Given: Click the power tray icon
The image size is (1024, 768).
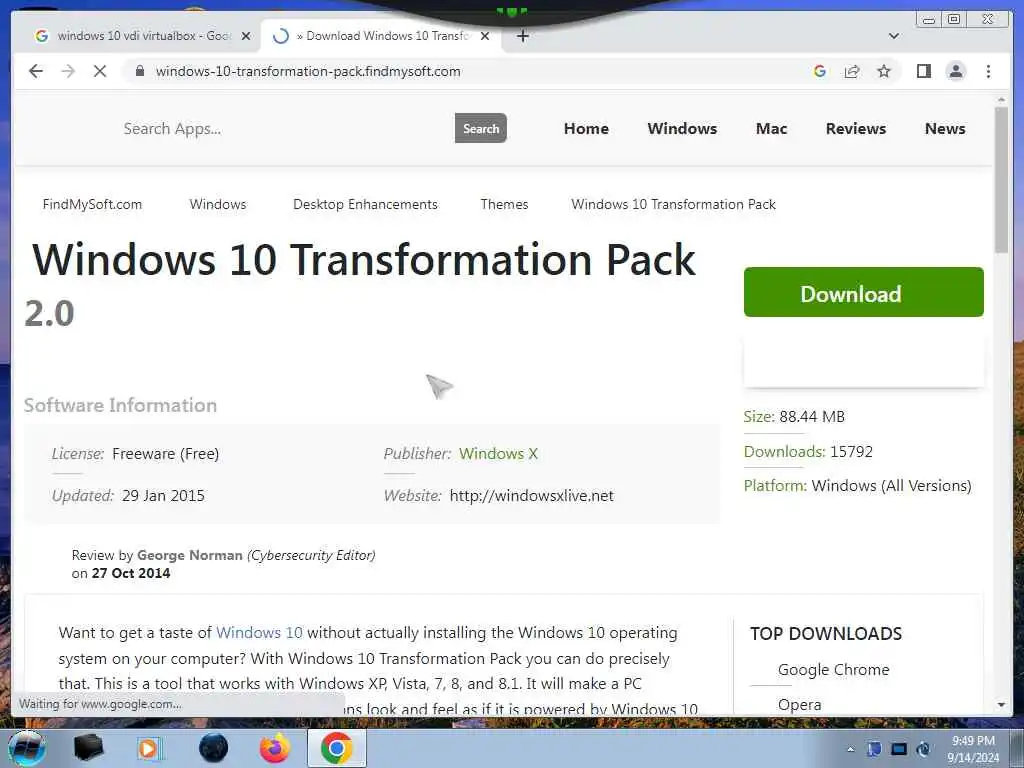Looking at the screenshot, I should (923, 749).
